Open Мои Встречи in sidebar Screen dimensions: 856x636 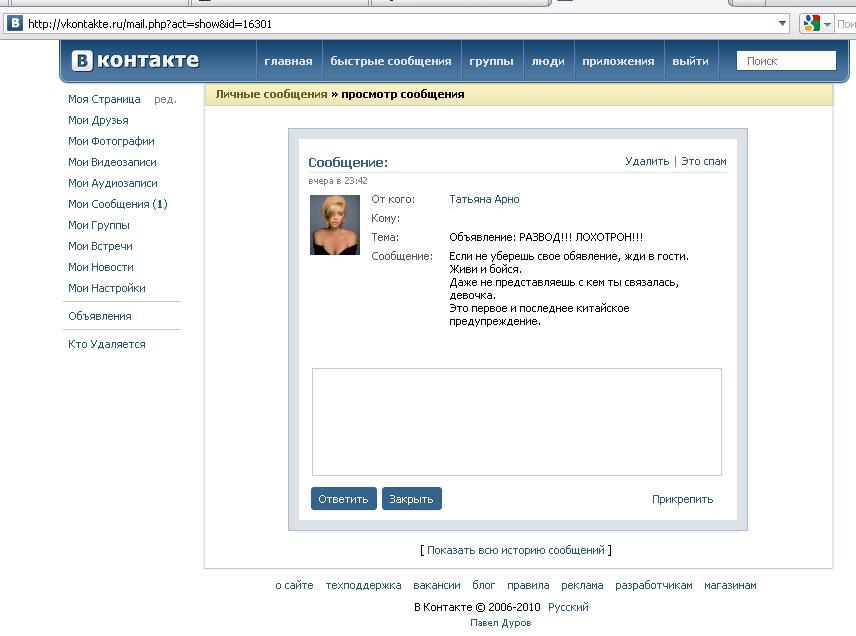point(100,246)
